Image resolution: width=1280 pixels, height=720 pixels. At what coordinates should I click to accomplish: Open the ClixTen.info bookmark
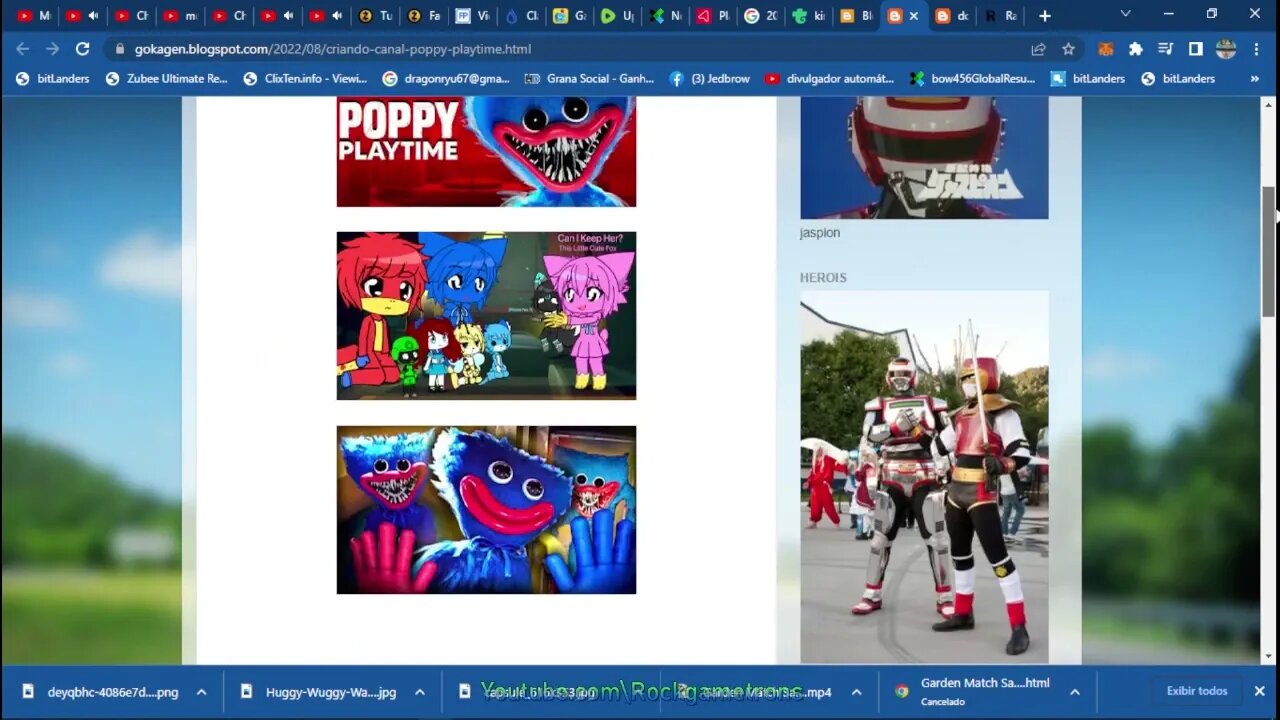305,78
